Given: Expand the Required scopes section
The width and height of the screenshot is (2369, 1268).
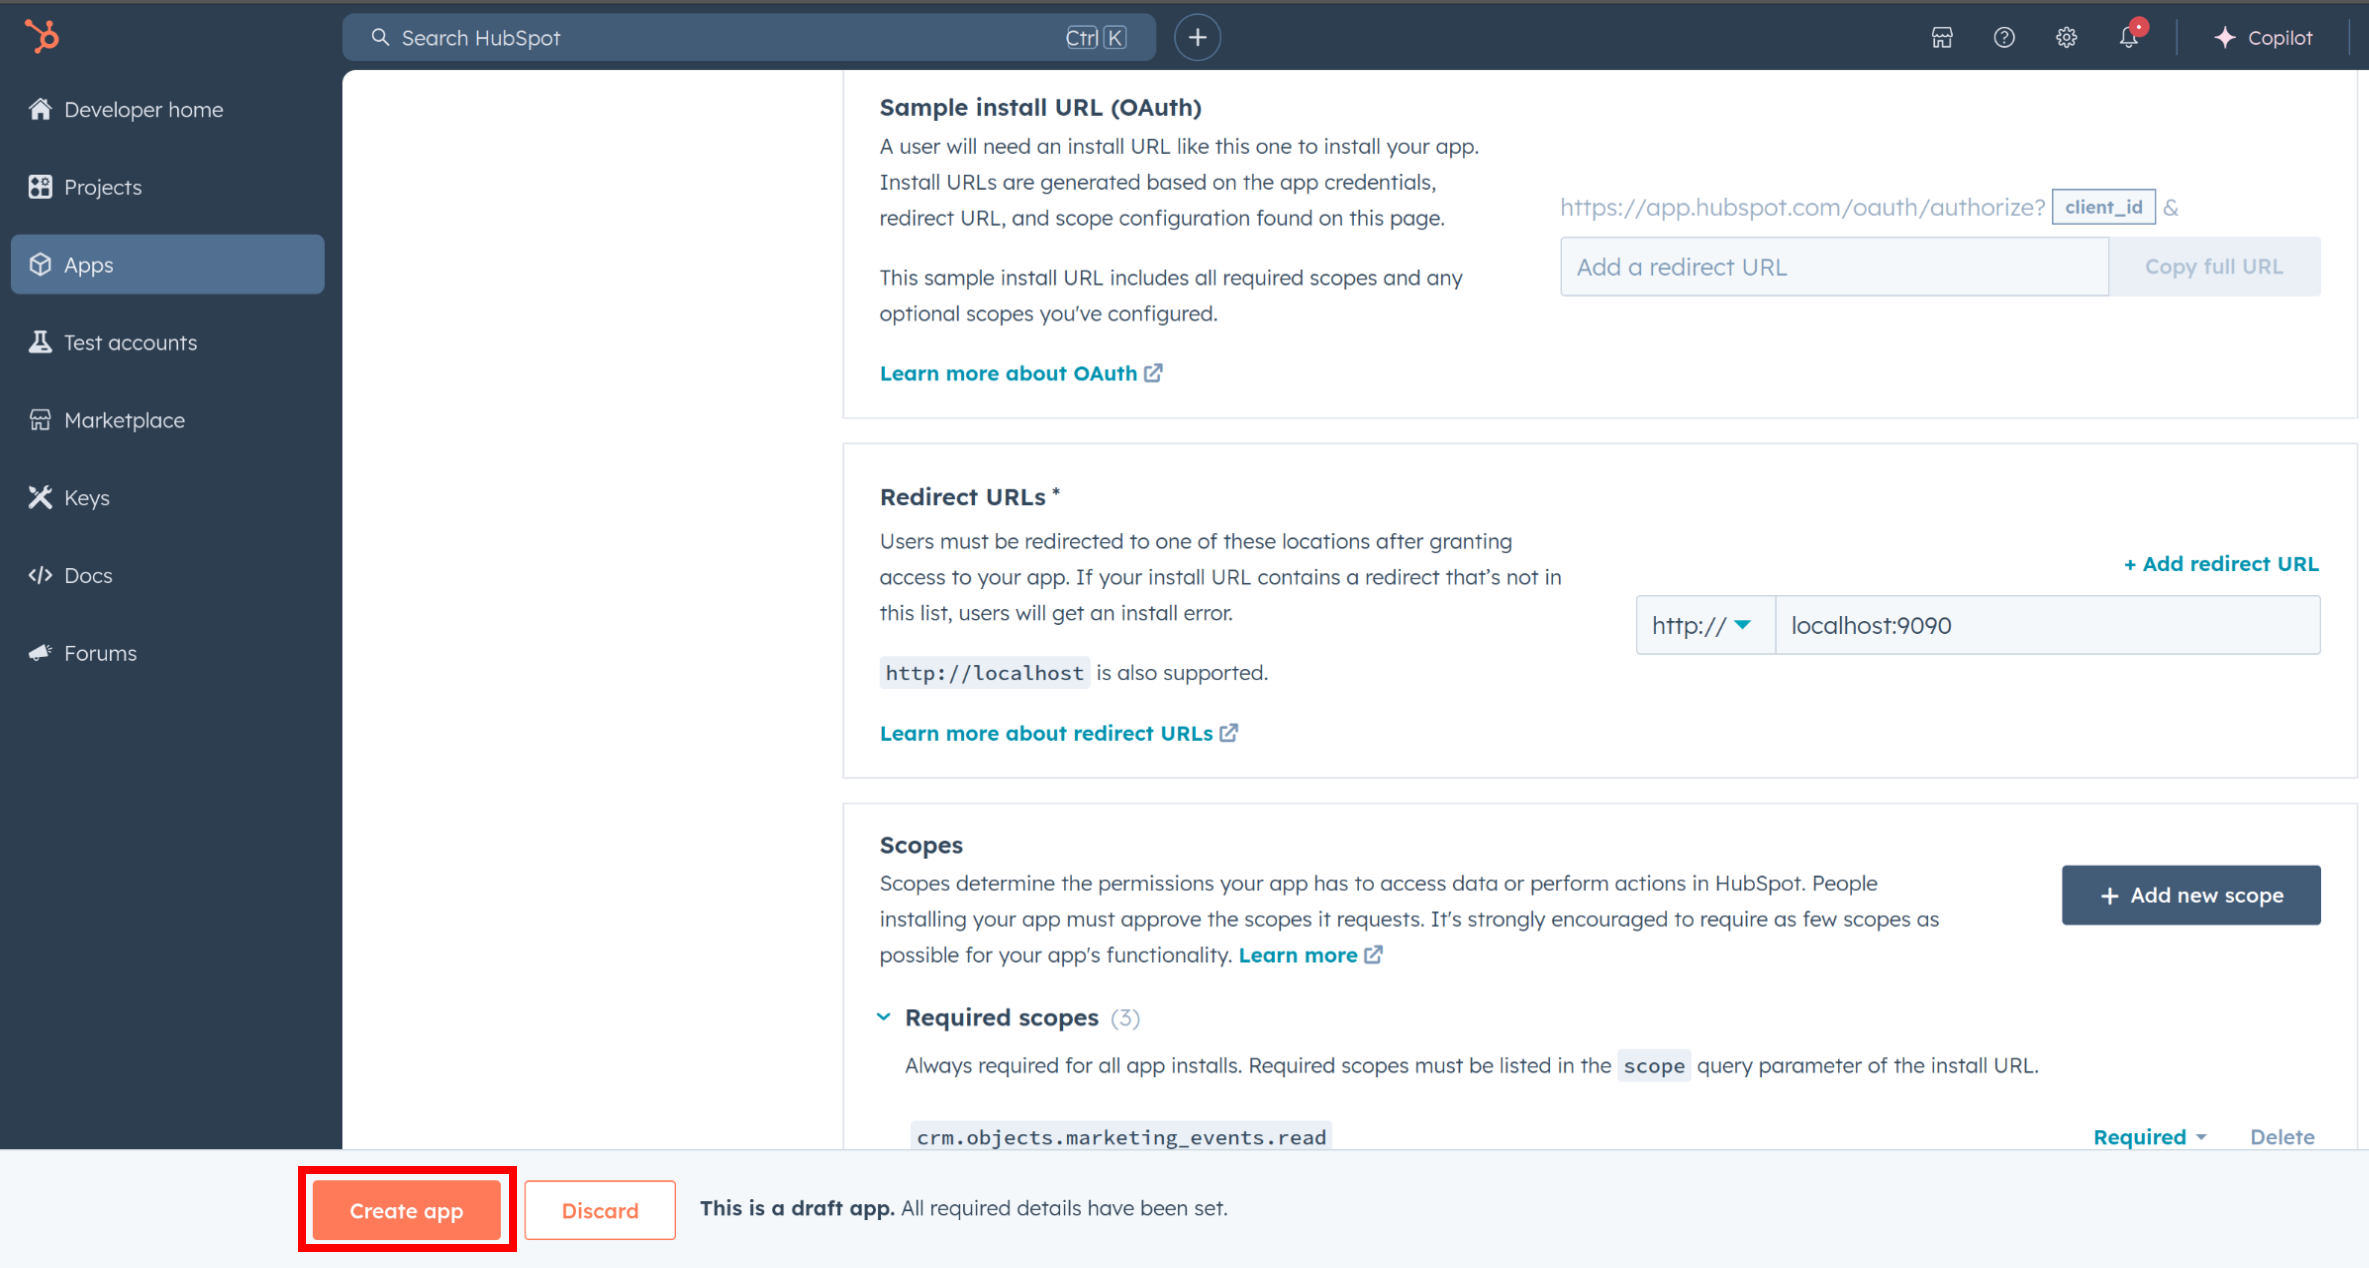Looking at the screenshot, I should tap(884, 1017).
